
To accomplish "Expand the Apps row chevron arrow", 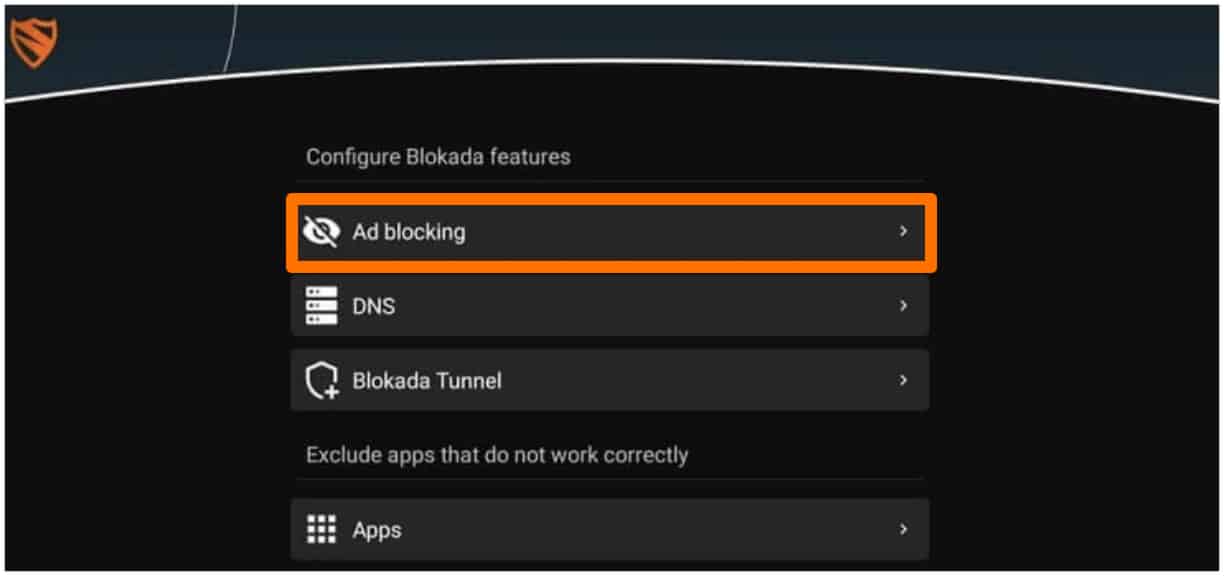I will (903, 529).
